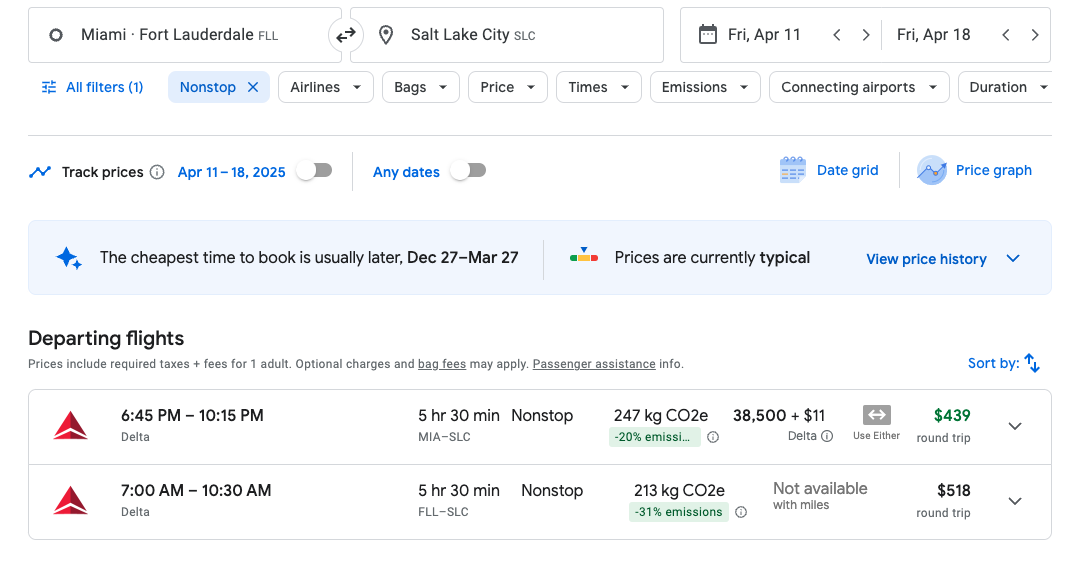The width and height of the screenshot is (1073, 565).
Task: Edit the Miami · Fort Lauderdale origin field
Action: (x=185, y=35)
